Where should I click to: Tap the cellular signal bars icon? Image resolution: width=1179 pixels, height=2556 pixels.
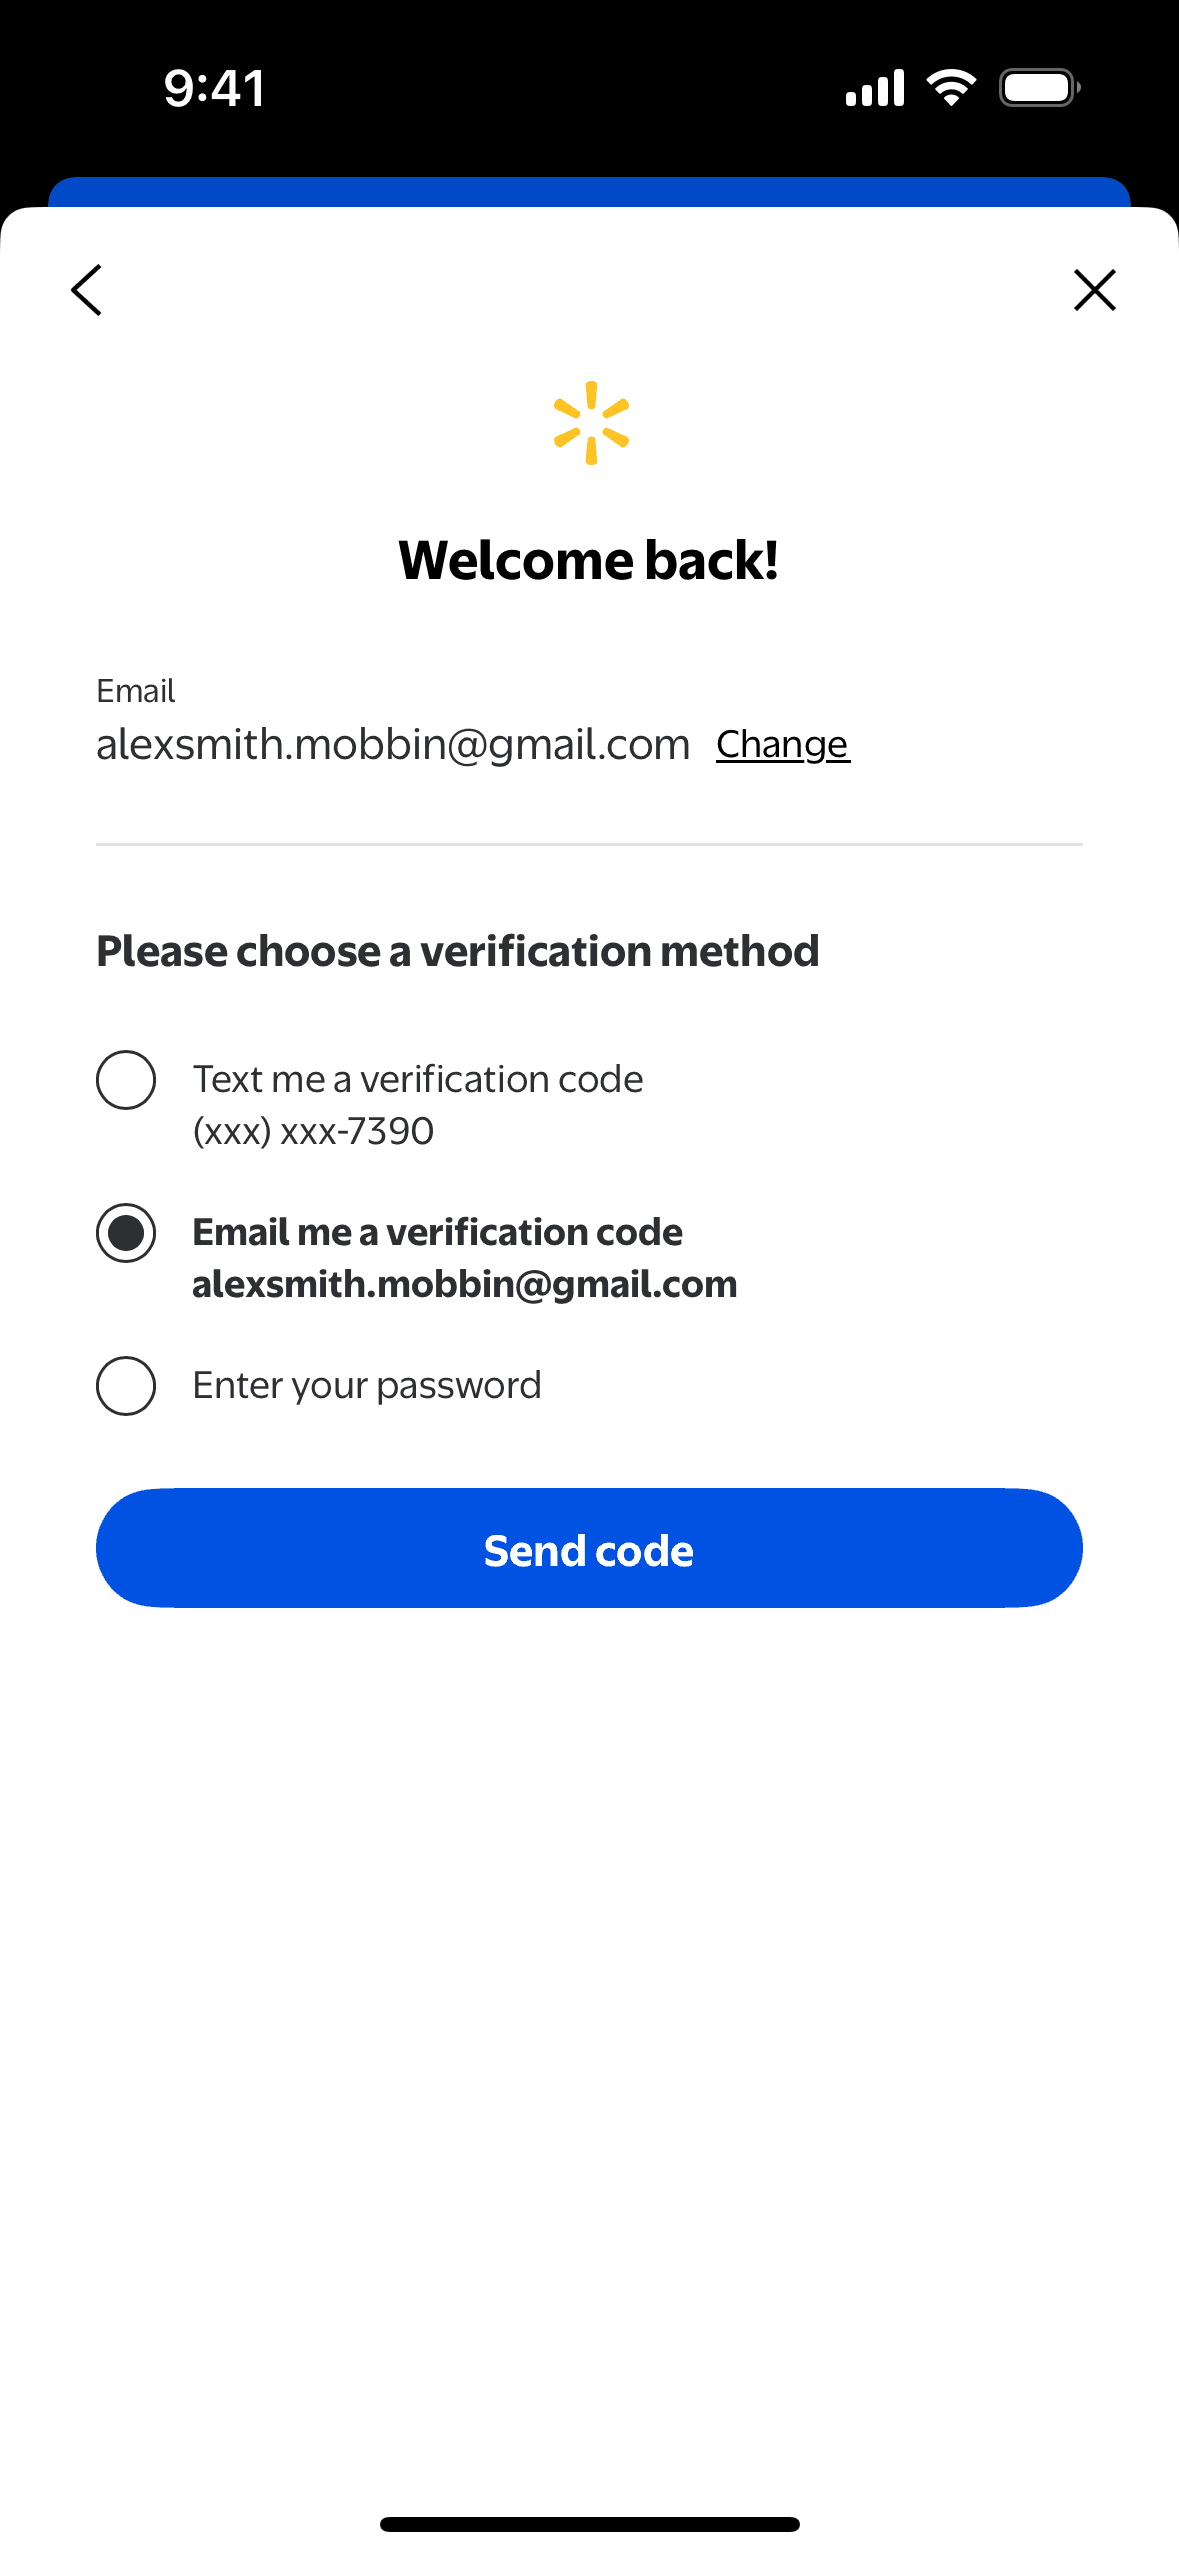(874, 88)
